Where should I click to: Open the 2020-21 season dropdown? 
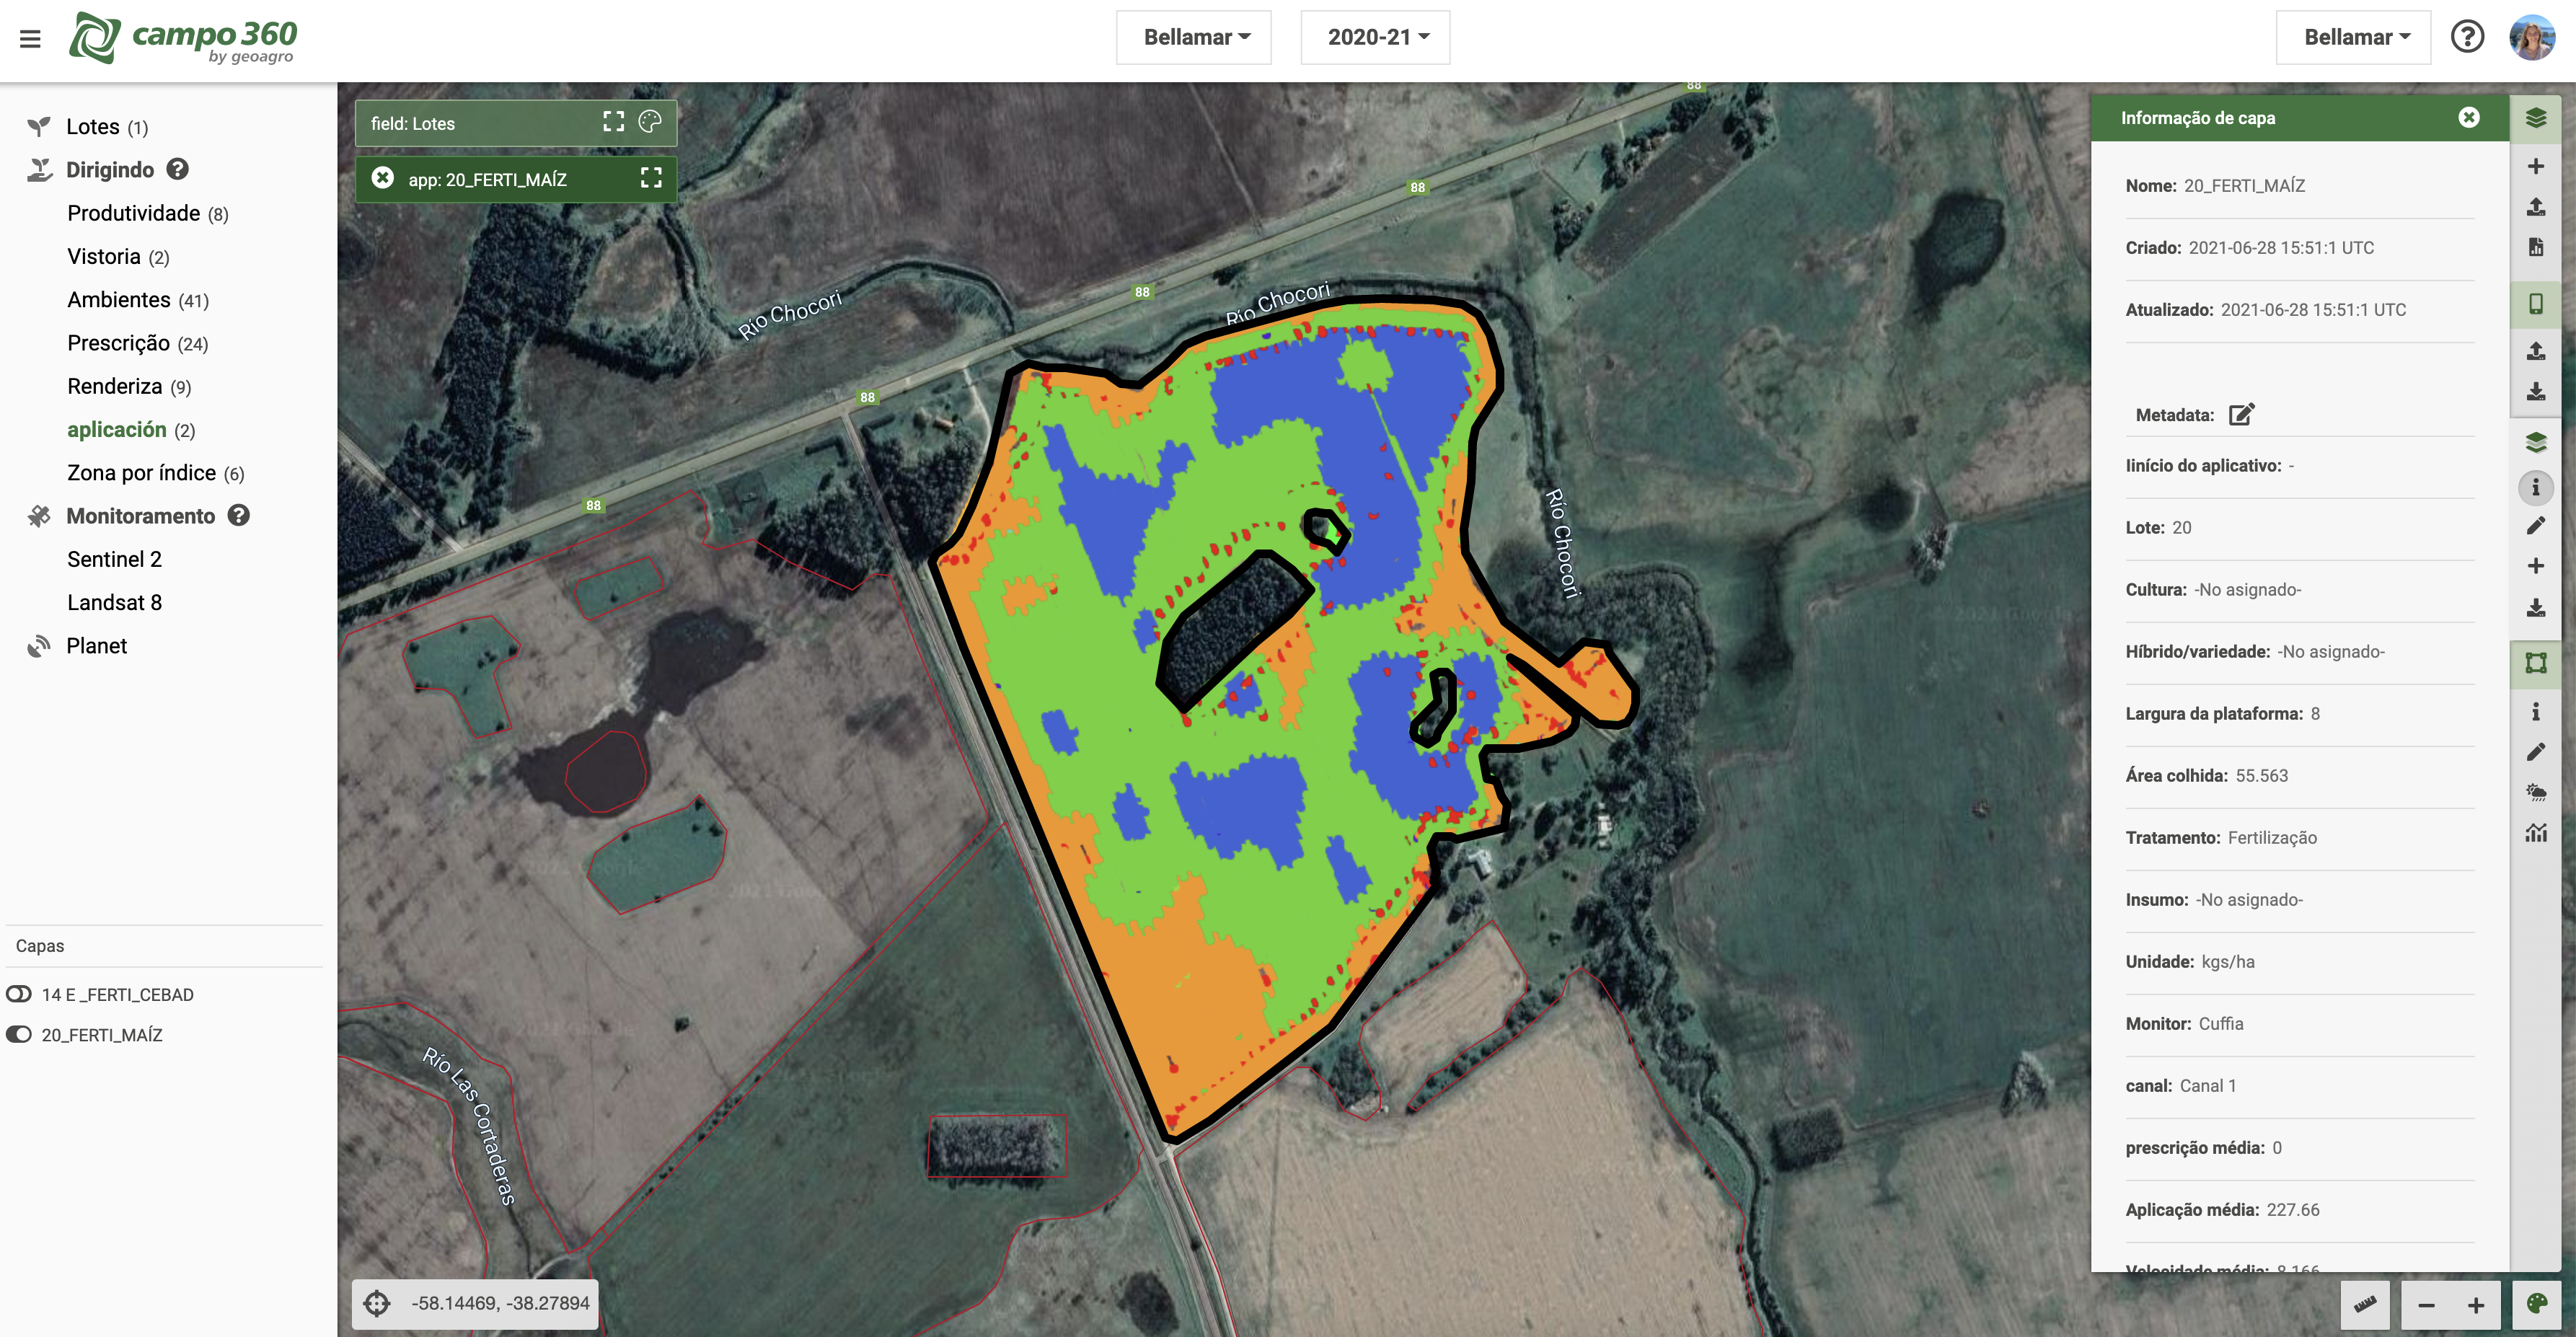point(1375,37)
